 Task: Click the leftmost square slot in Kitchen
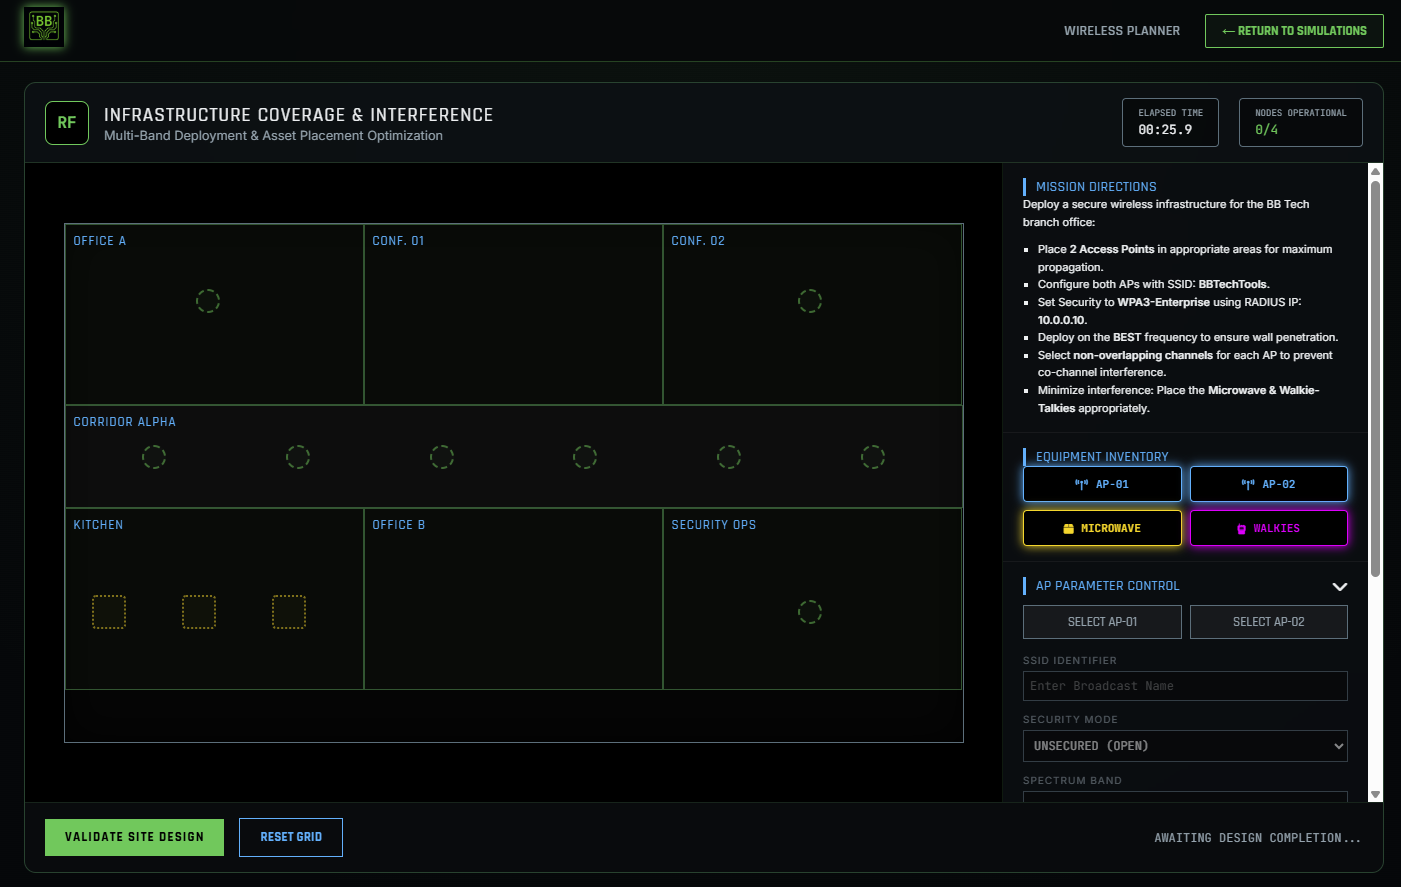tap(109, 612)
